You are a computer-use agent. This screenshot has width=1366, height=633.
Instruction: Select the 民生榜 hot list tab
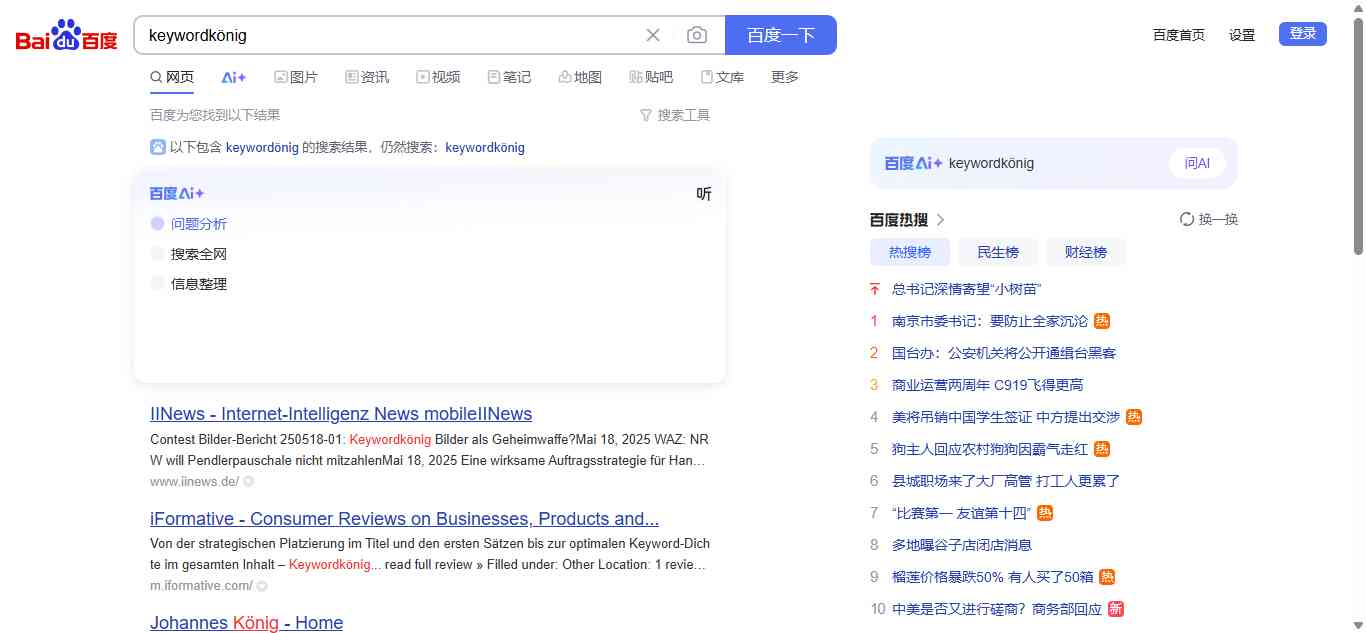pos(998,252)
